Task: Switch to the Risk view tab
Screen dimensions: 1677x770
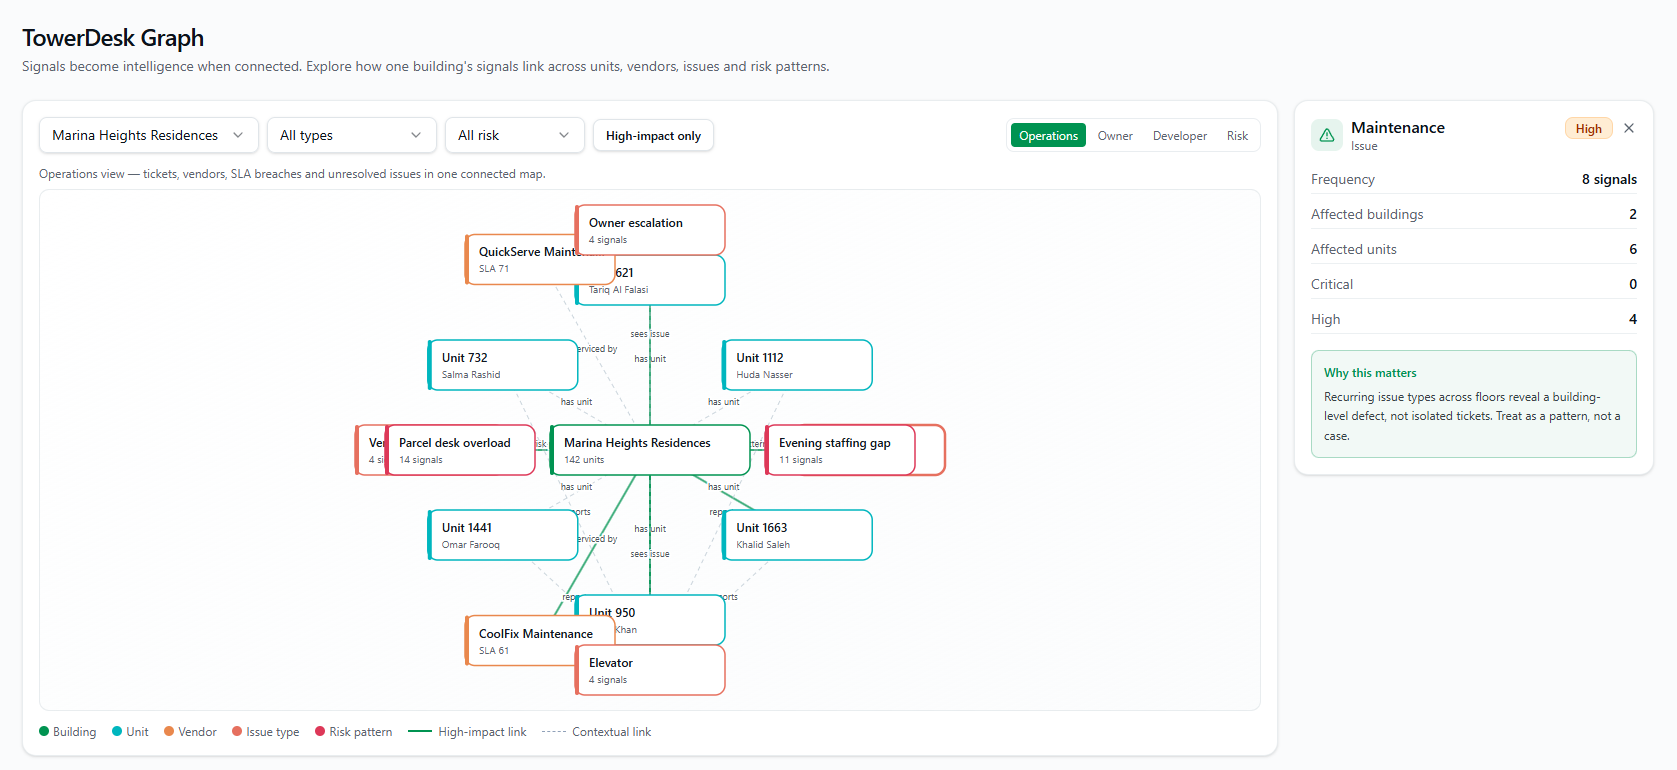Action: (1237, 135)
